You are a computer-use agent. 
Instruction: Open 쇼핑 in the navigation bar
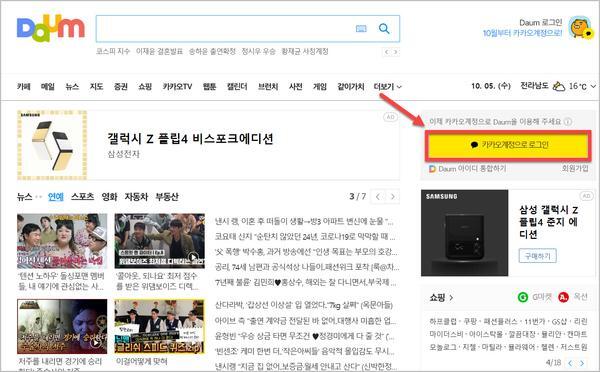(x=145, y=87)
